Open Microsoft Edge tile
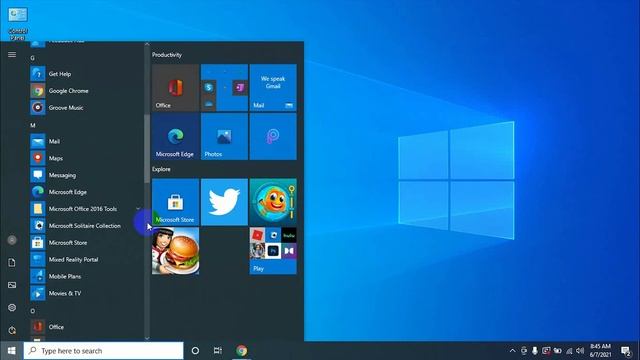Viewport: 640px width, 360px height. (176, 136)
